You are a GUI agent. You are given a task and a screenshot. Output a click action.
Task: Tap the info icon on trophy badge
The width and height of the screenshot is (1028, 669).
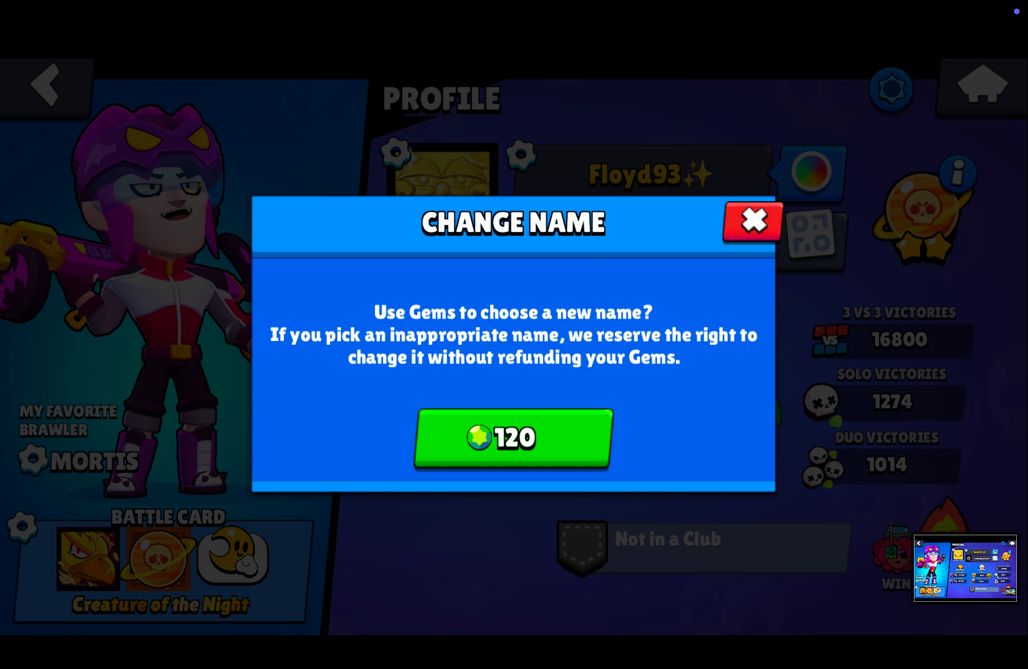[x=957, y=172]
